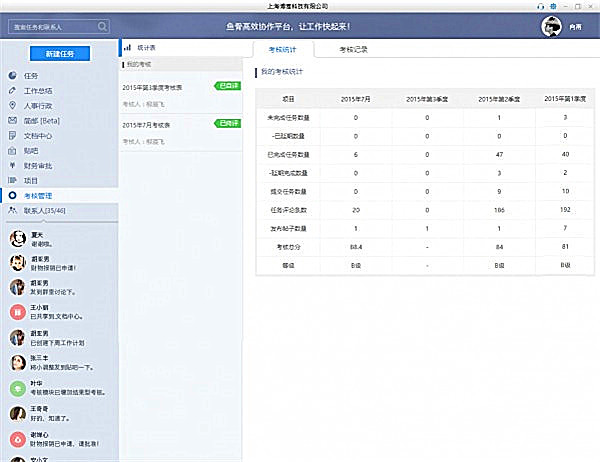Image resolution: width=600 pixels, height=462 pixels.
Task: Switch to the 考核记录 tab
Action: click(x=354, y=48)
